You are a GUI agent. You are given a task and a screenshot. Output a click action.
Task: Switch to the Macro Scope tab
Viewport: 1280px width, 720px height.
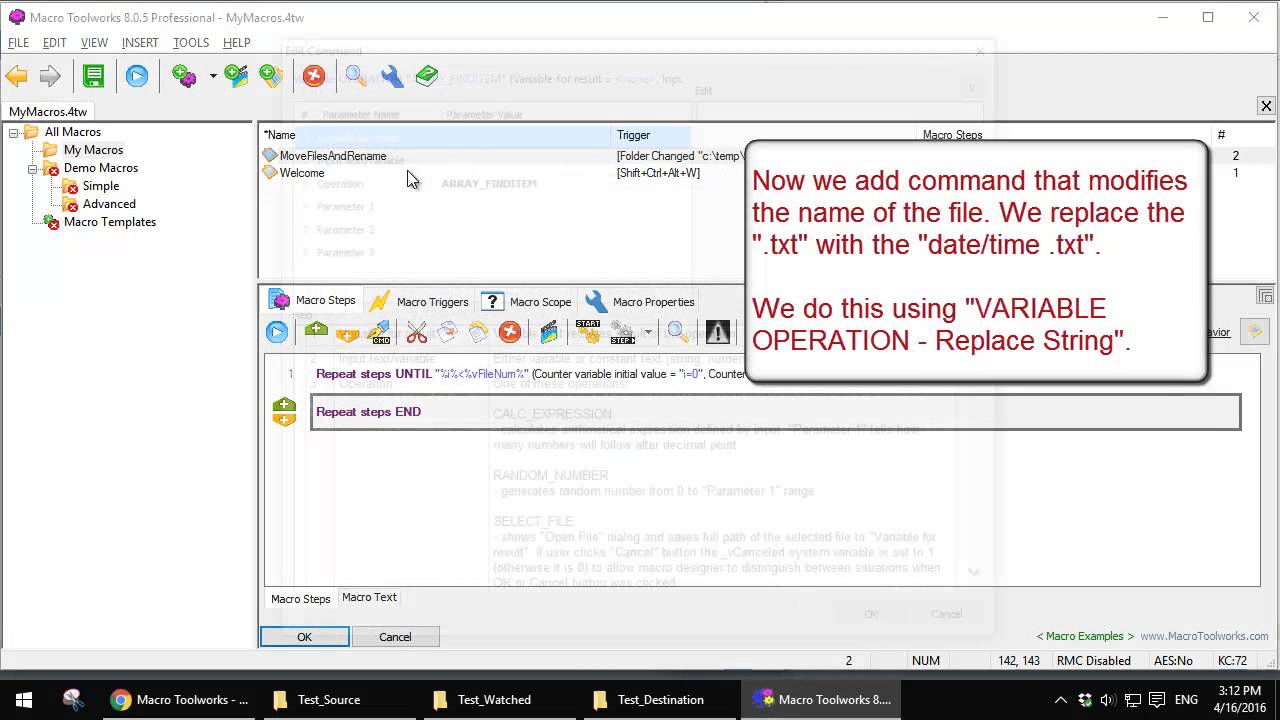527,301
